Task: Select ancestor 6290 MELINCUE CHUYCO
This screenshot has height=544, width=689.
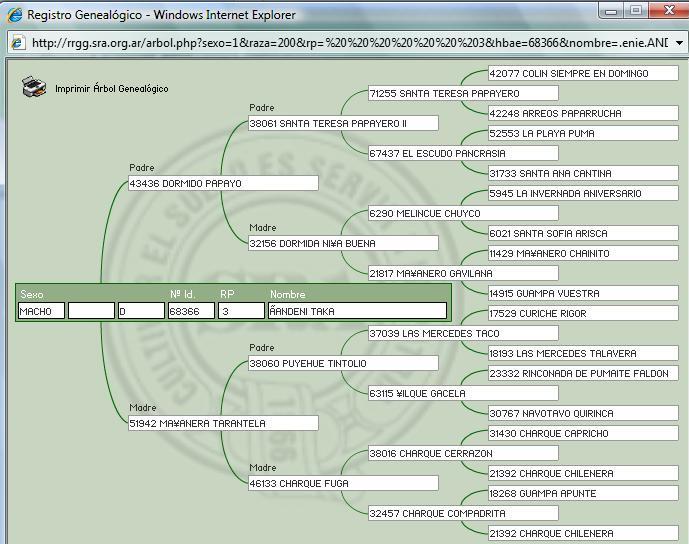Action: point(462,214)
